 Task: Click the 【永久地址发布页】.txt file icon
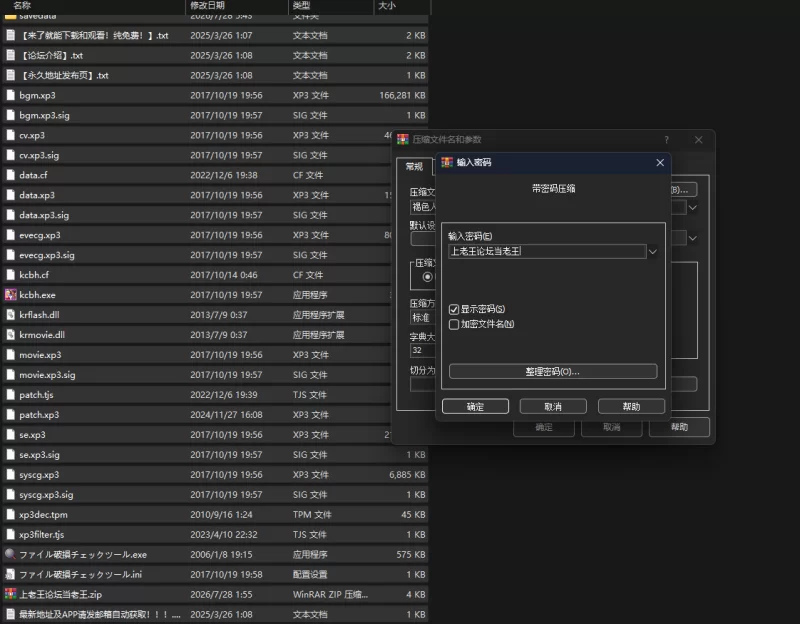point(10,75)
